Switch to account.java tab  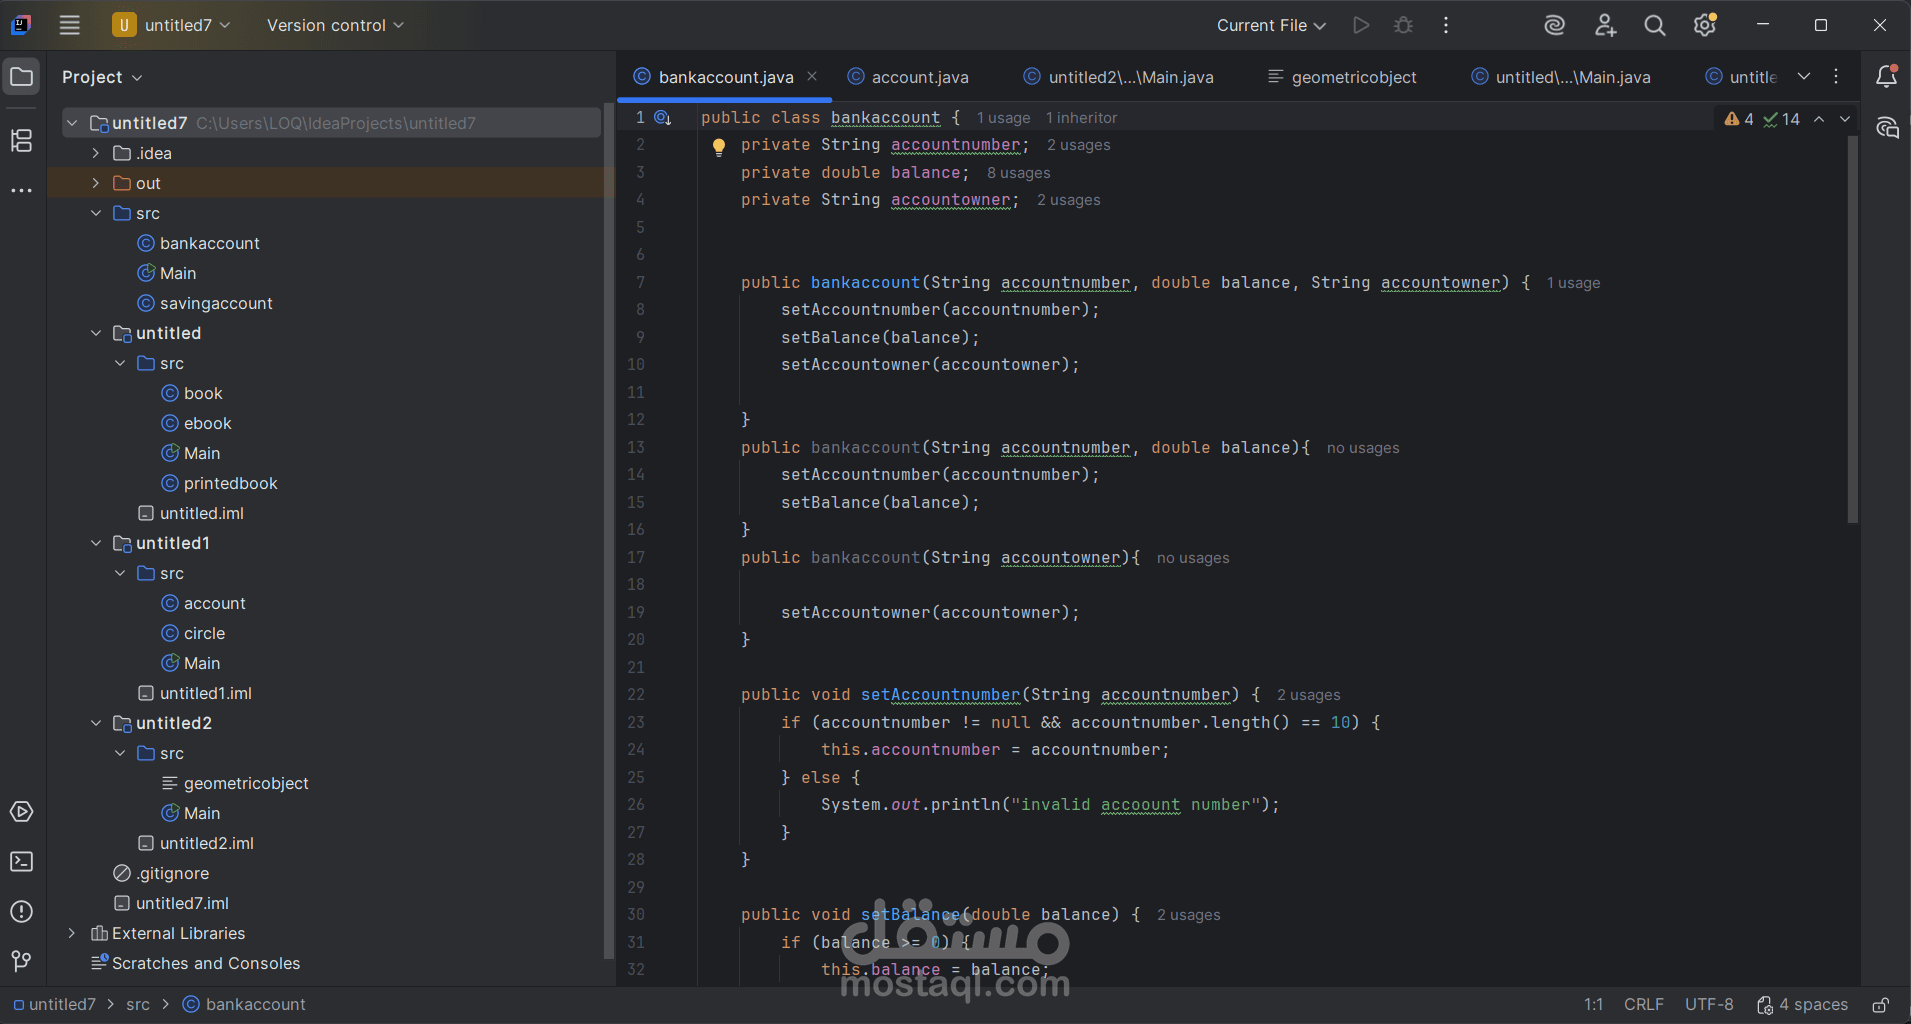(x=908, y=77)
